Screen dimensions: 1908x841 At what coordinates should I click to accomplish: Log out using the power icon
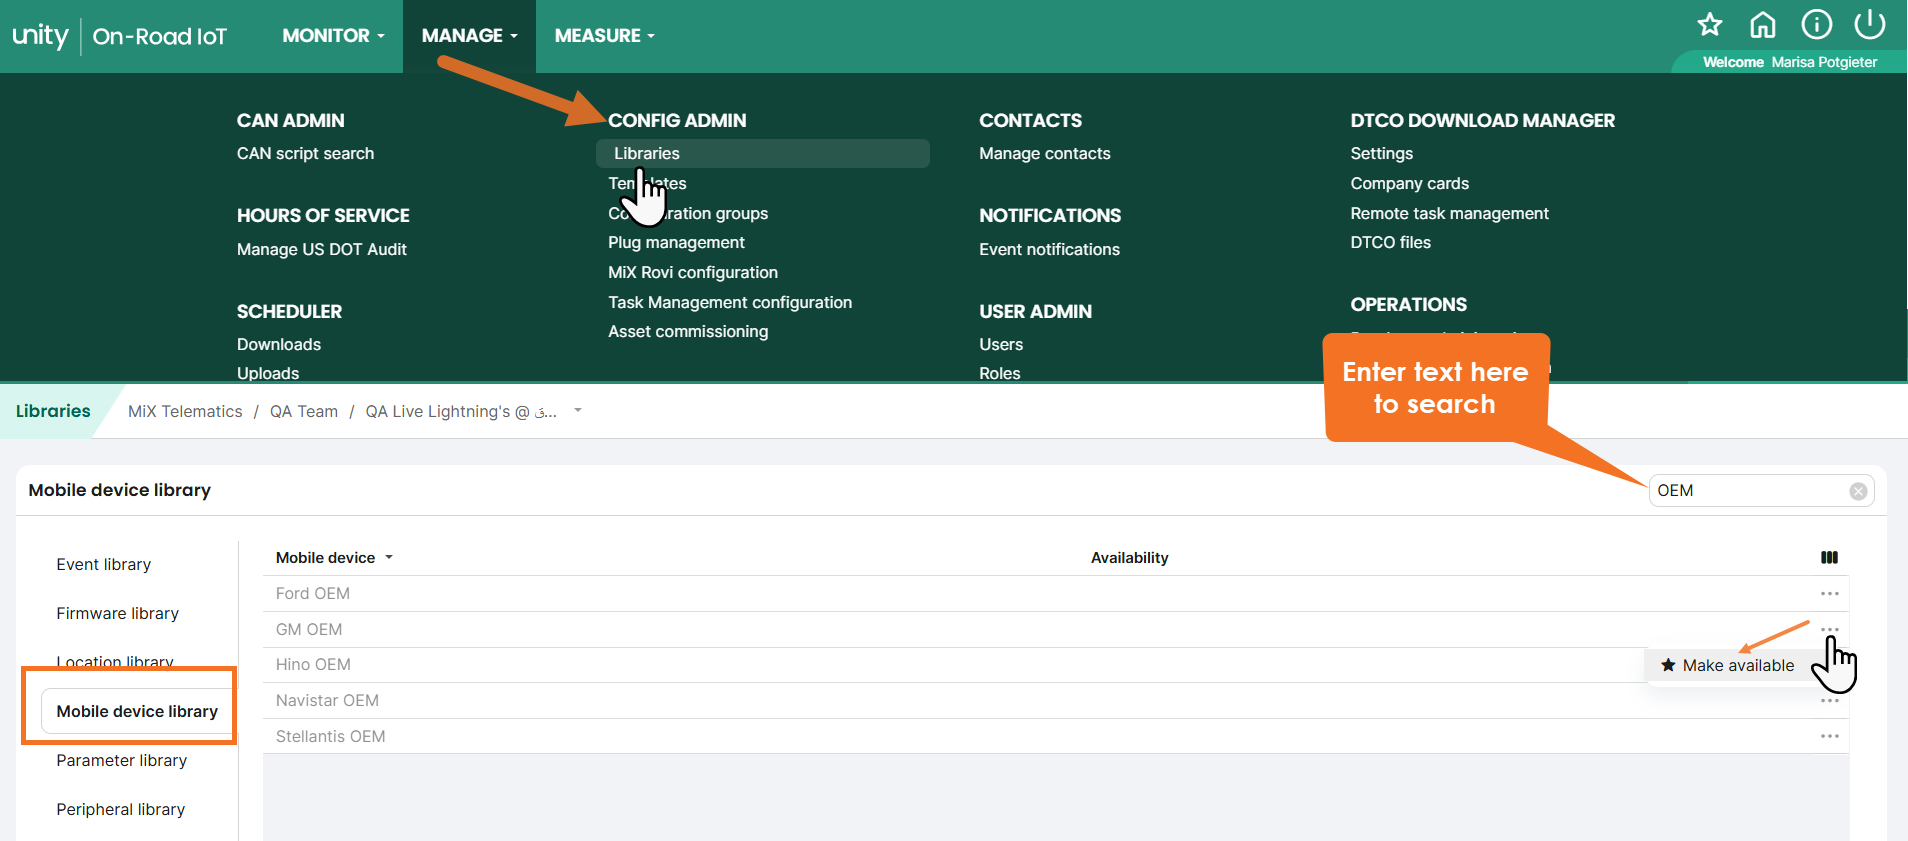tap(1870, 24)
